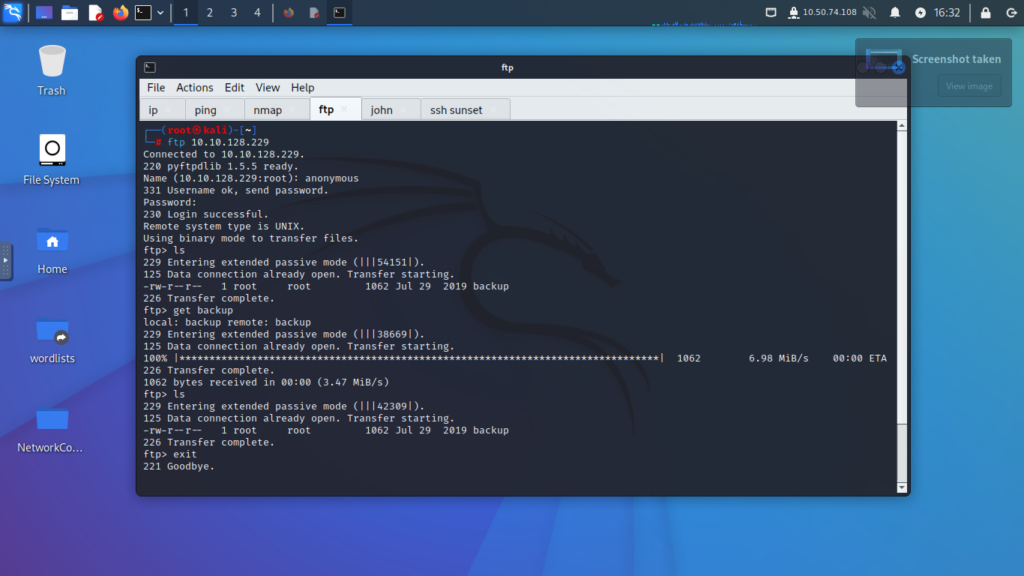1024x576 pixels.
Task: Open the file manager panel launcher
Action: point(69,13)
